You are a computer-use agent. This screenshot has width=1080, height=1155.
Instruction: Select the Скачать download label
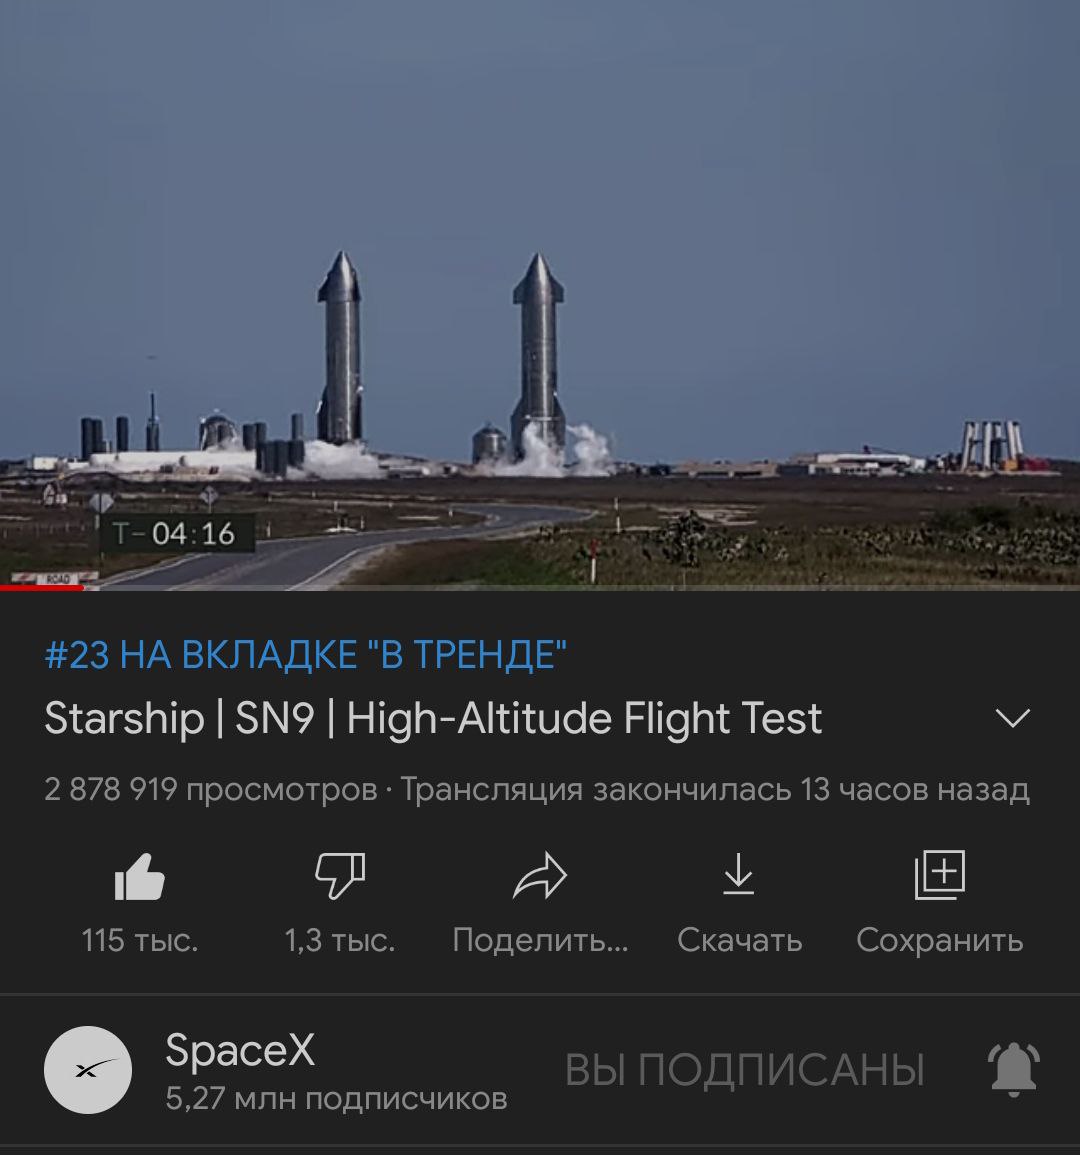point(739,941)
